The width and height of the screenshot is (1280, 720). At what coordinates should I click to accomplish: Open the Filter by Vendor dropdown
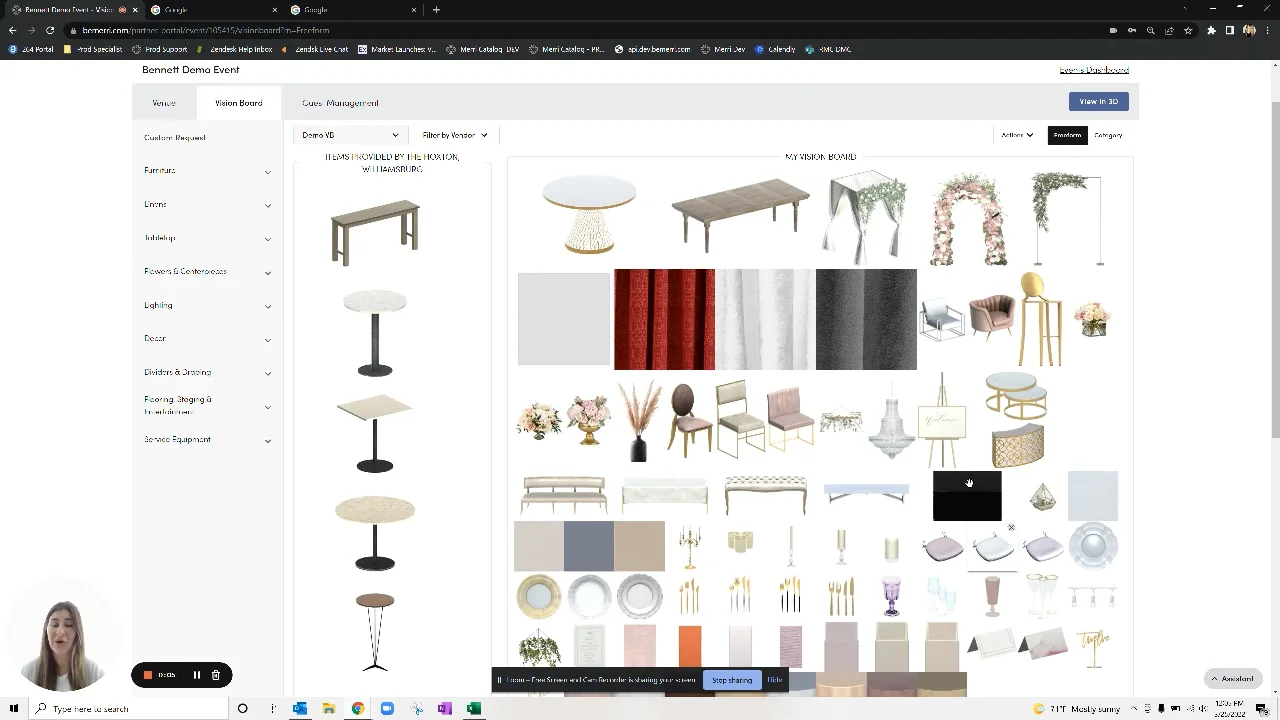[x=455, y=135]
